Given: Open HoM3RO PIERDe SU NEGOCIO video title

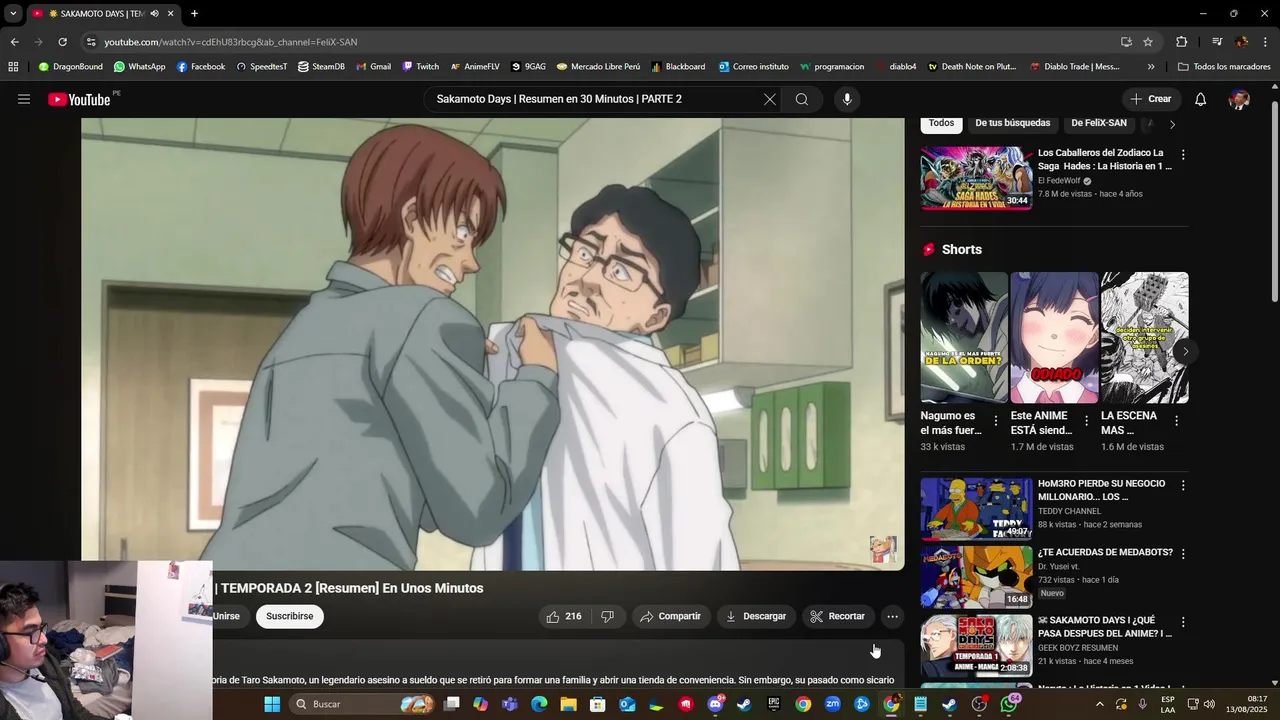Looking at the screenshot, I should [1101, 490].
